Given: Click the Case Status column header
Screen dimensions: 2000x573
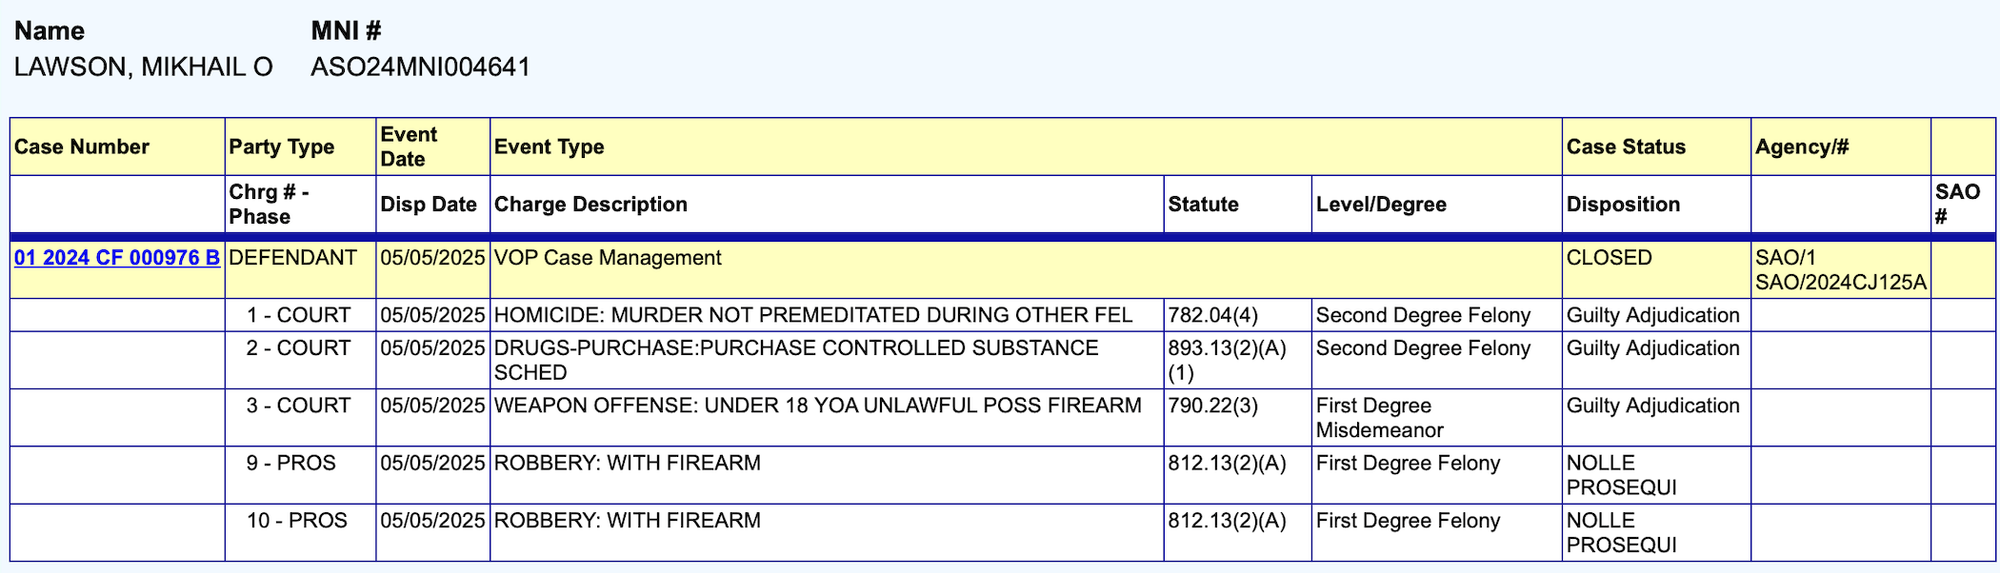Looking at the screenshot, I should tap(1625, 147).
